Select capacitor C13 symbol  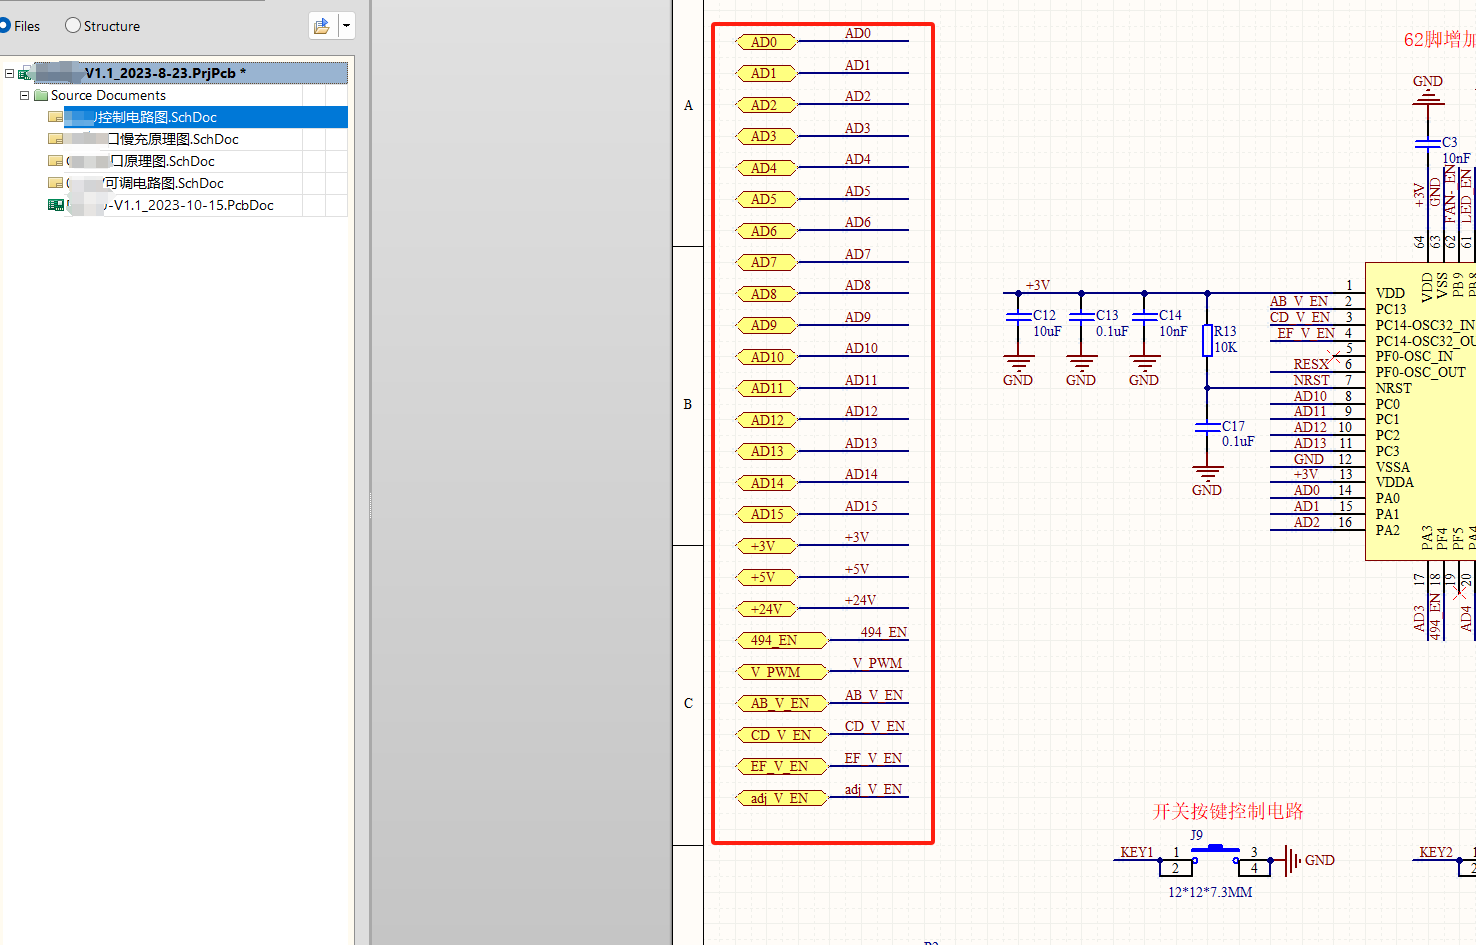(1081, 315)
